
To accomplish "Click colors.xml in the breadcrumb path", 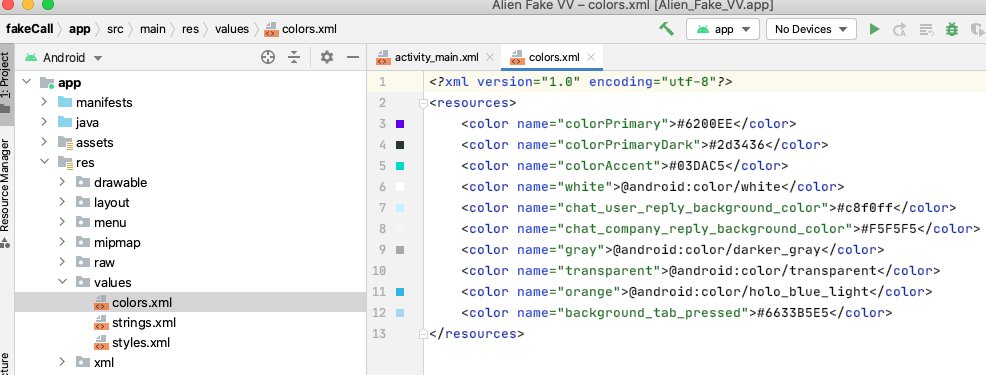I will point(302,29).
